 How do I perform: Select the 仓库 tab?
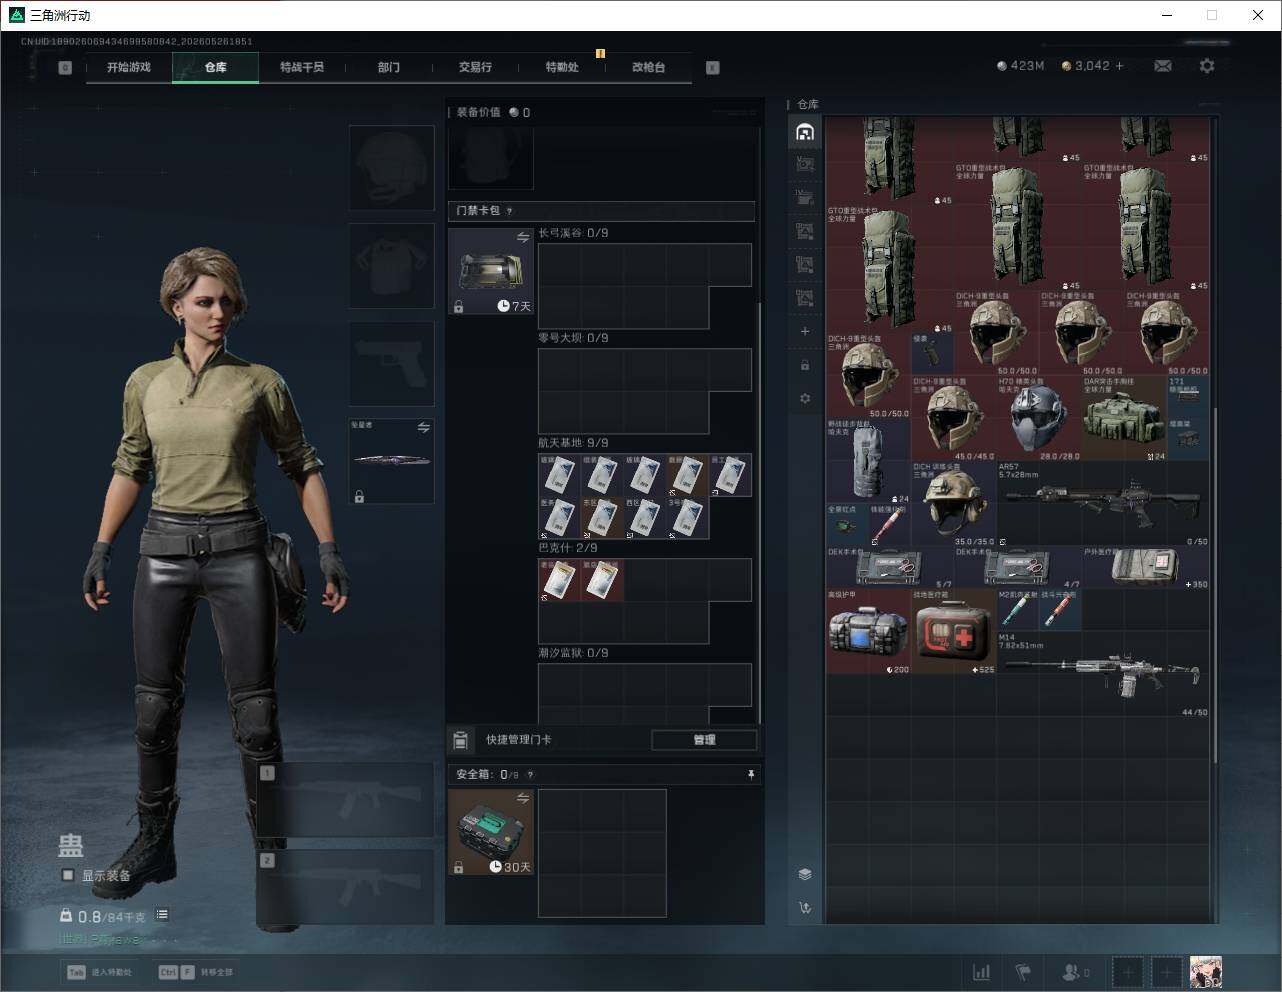point(215,67)
